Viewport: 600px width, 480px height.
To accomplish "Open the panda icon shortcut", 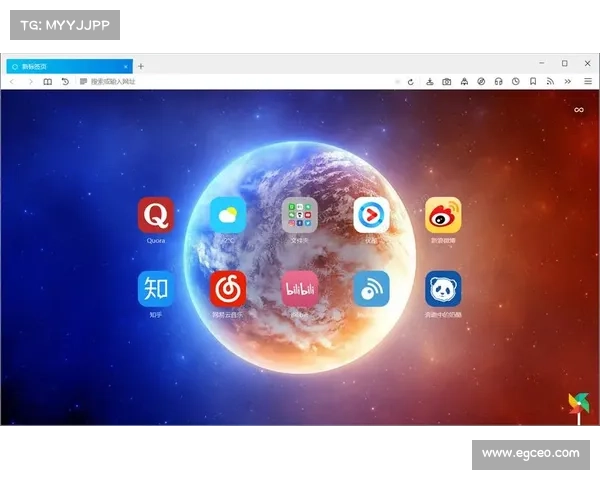I will pyautogui.click(x=443, y=289).
